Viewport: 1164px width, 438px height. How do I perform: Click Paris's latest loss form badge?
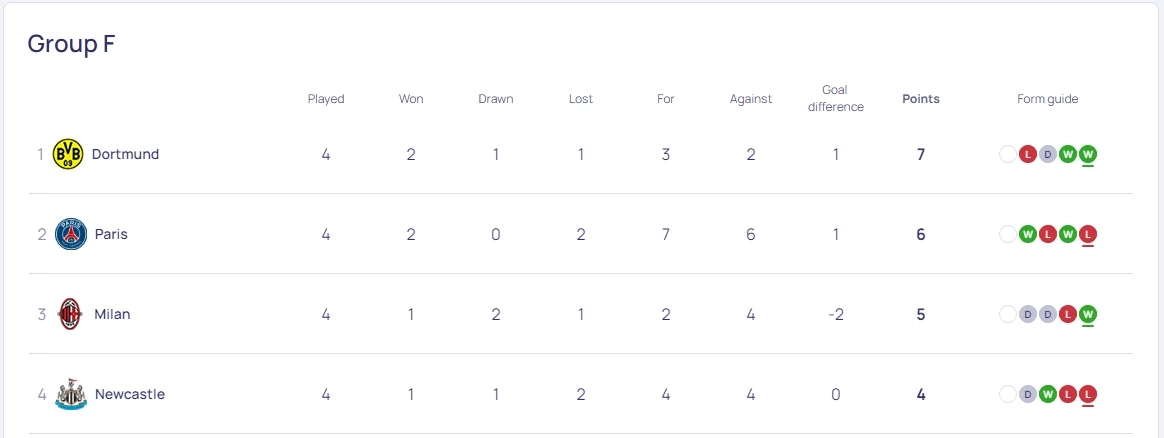[1088, 234]
